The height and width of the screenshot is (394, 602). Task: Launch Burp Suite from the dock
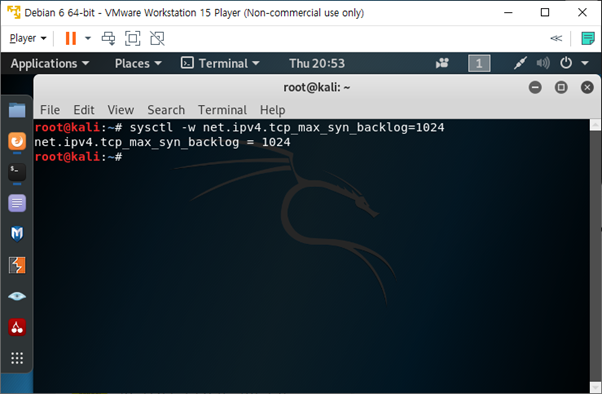coord(17,265)
